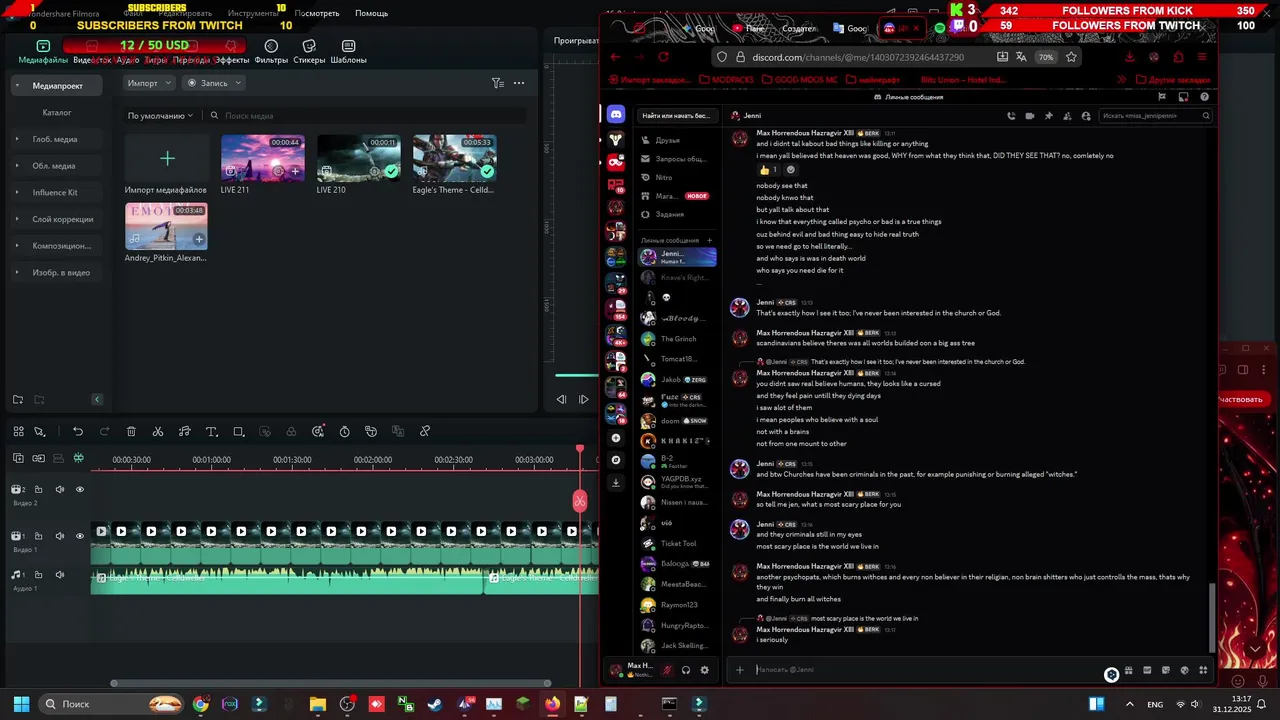Click Найти или начать беседу button

pos(677,116)
